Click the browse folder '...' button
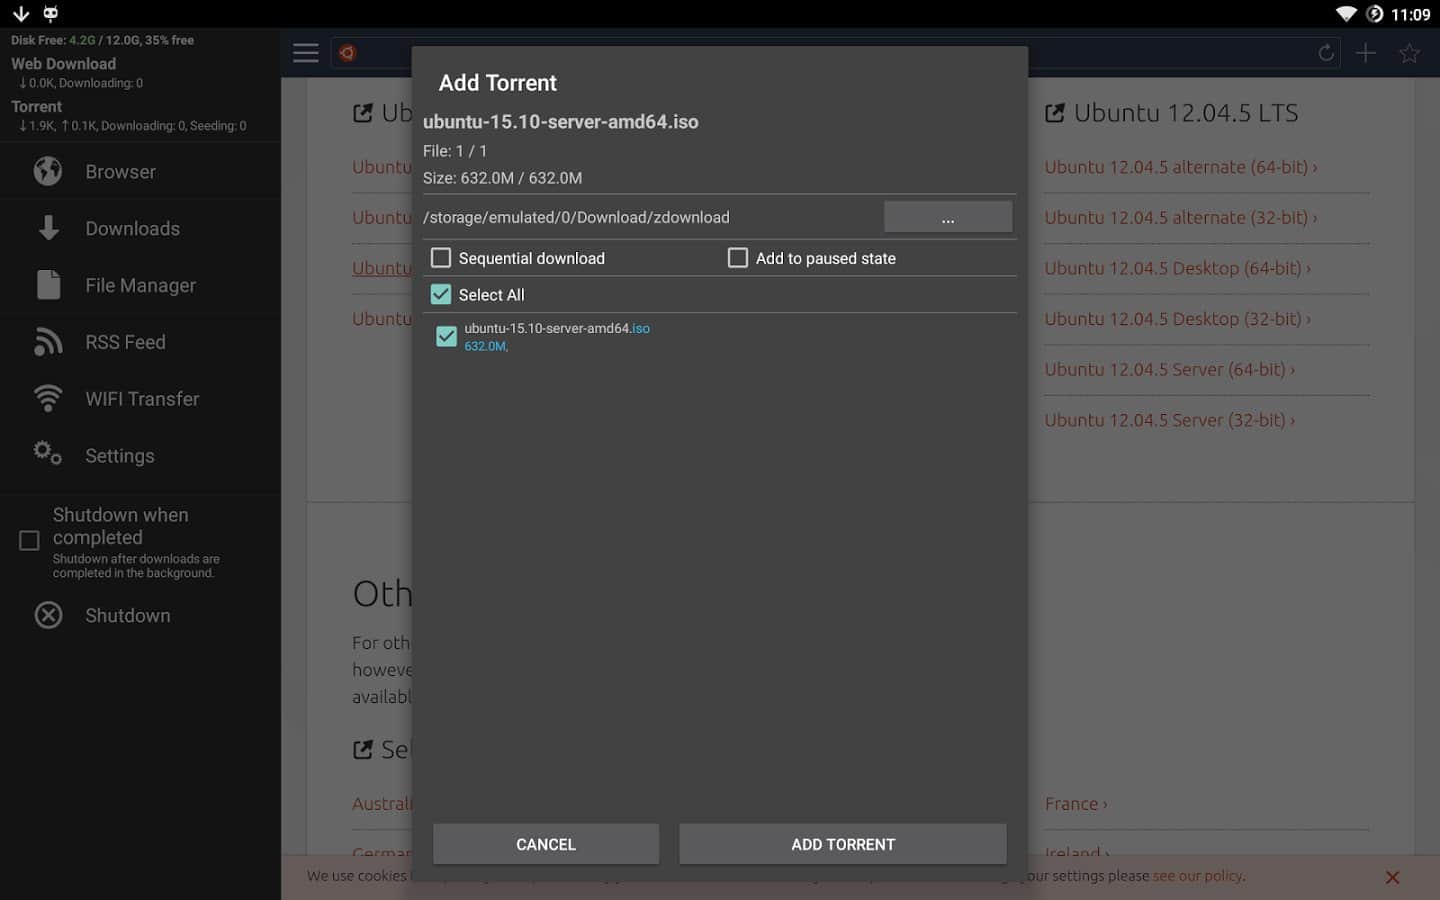The width and height of the screenshot is (1440, 900). pos(947,217)
